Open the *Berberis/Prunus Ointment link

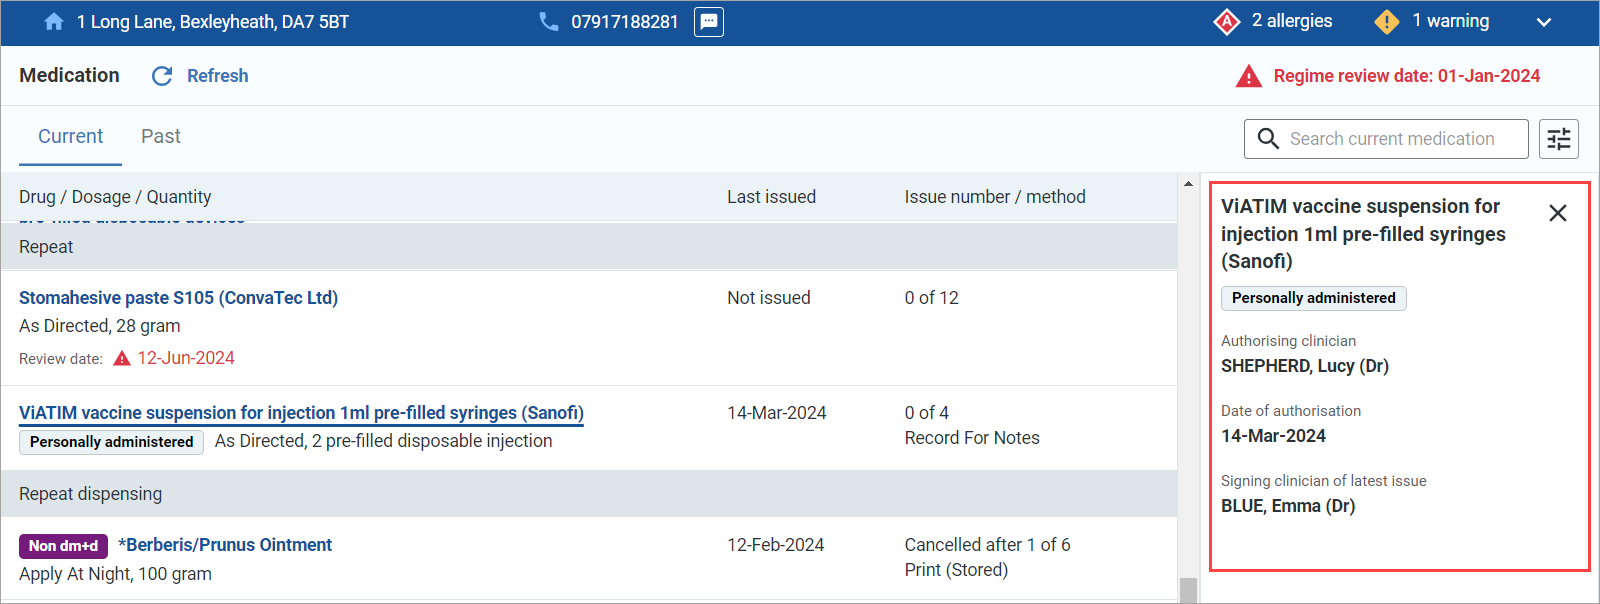[x=225, y=545]
